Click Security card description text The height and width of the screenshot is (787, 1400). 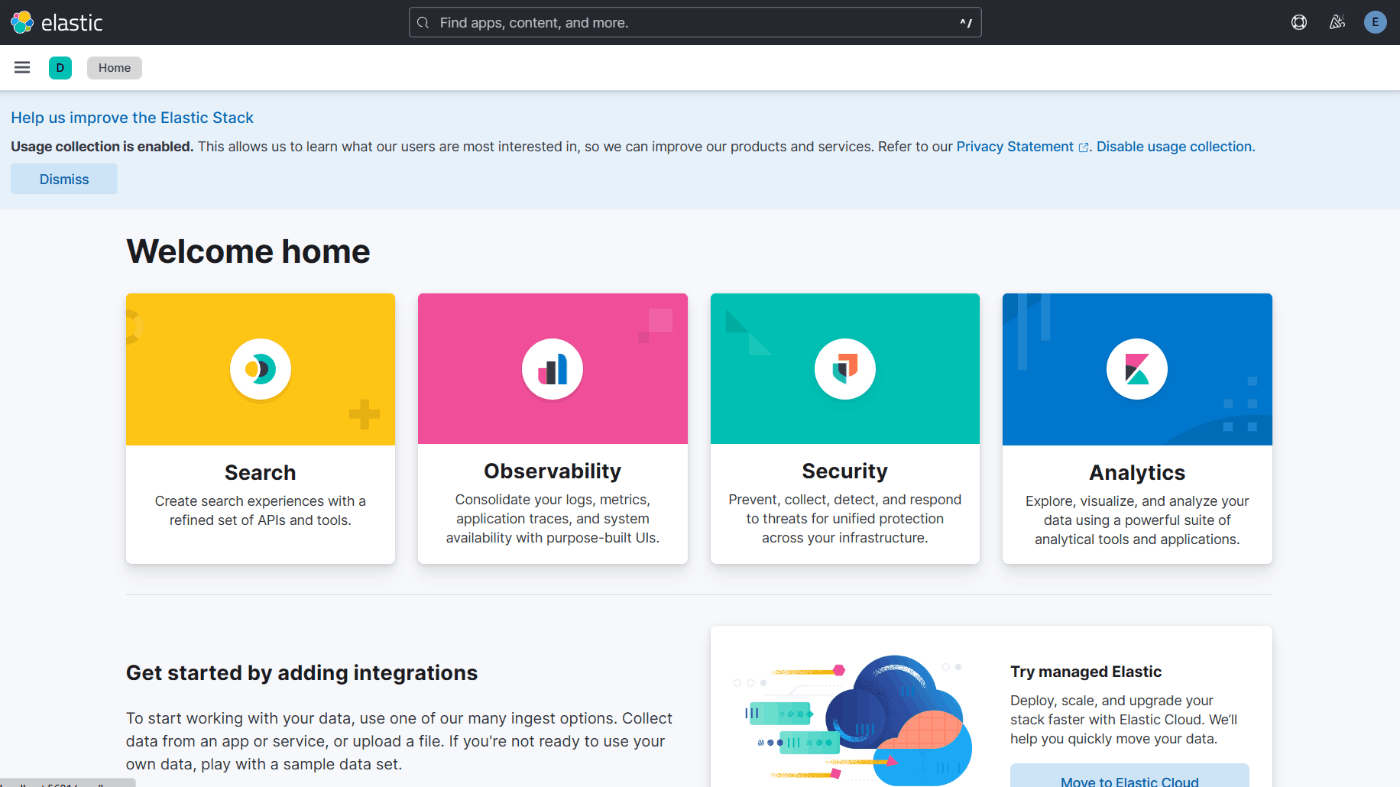click(845, 518)
